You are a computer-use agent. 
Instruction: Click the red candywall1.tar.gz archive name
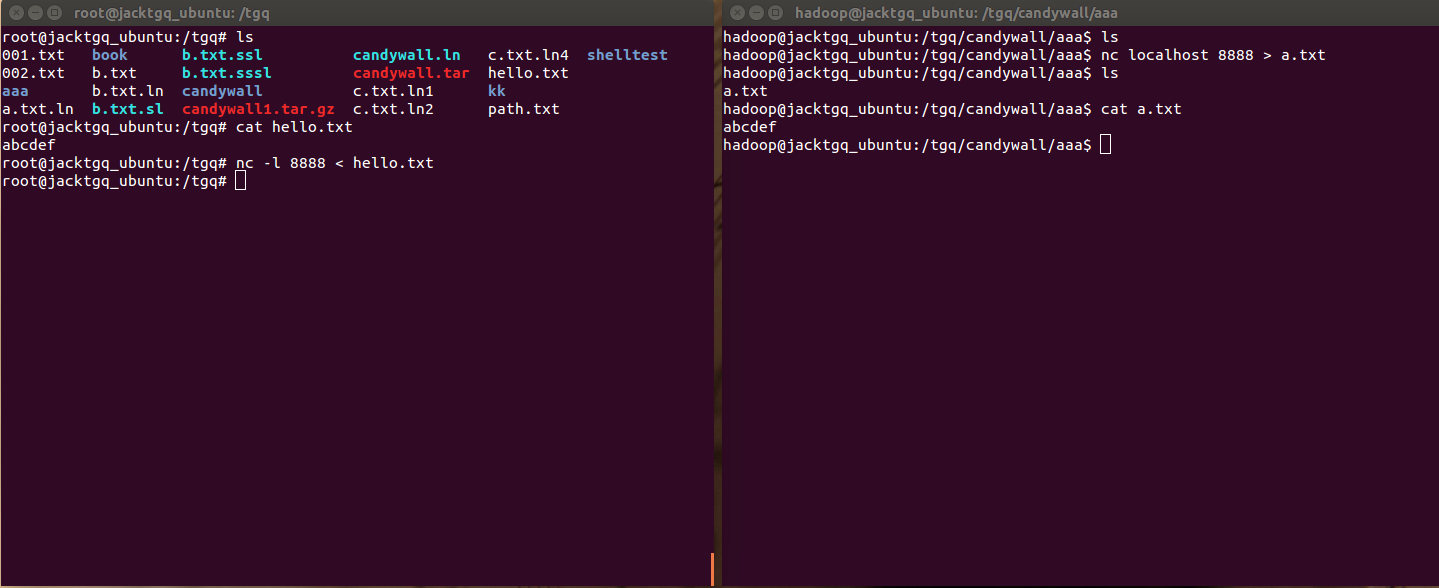pyautogui.click(x=258, y=109)
